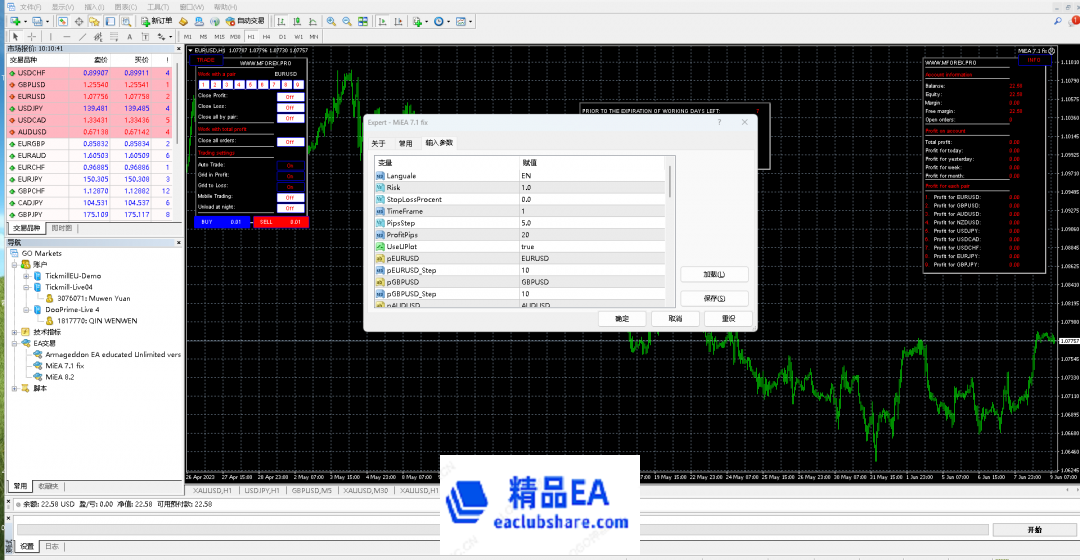Click the 加载(L) button
Image resolution: width=1080 pixels, height=560 pixels.
coord(713,274)
